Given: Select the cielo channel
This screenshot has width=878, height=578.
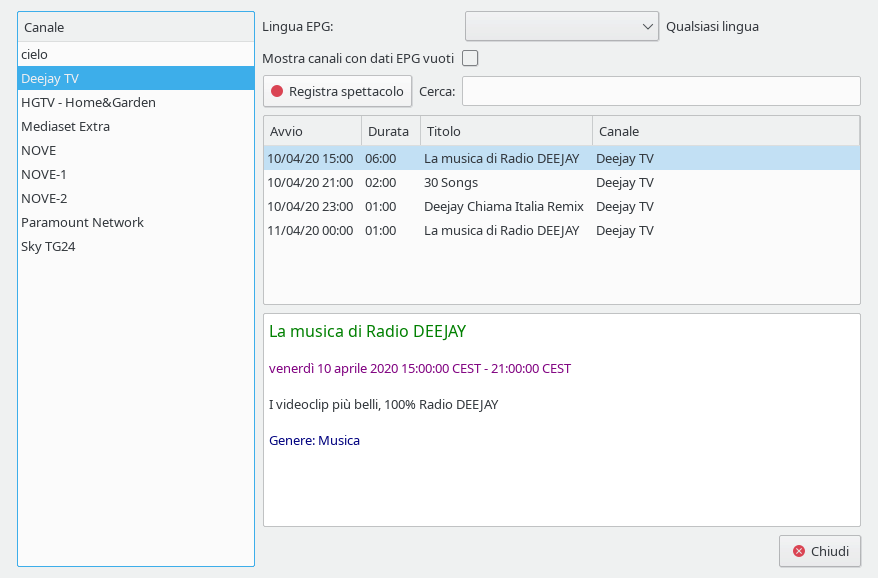Looking at the screenshot, I should coord(136,54).
